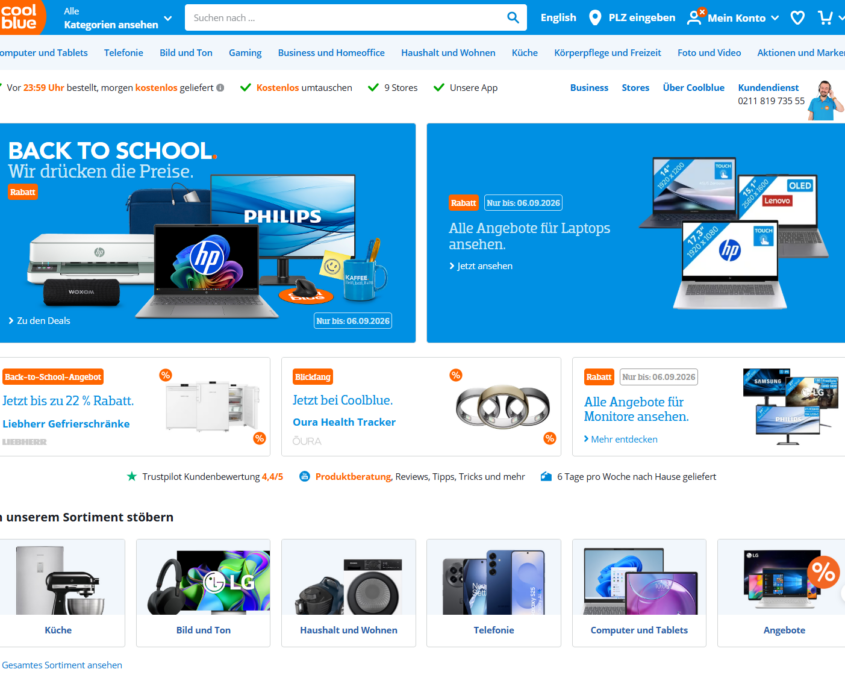Click Oura rings product image
Viewport: 845px width, 684px height.
pos(503,407)
